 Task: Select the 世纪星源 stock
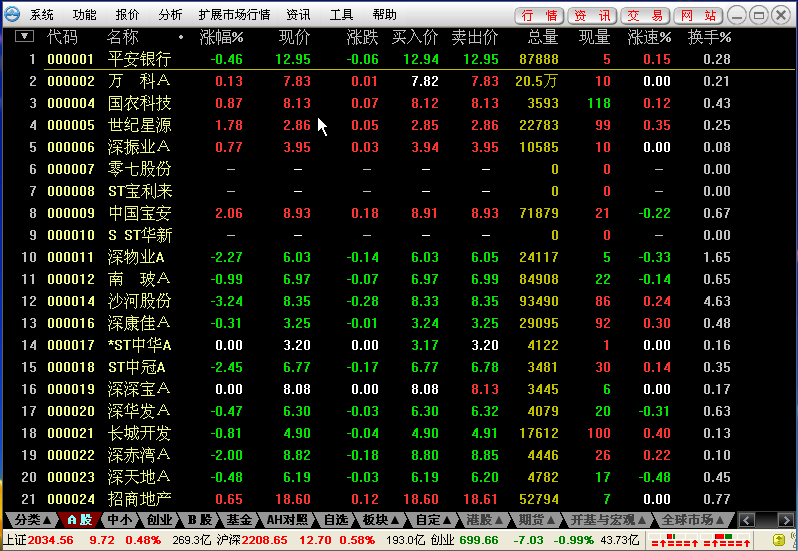pyautogui.click(x=399, y=125)
